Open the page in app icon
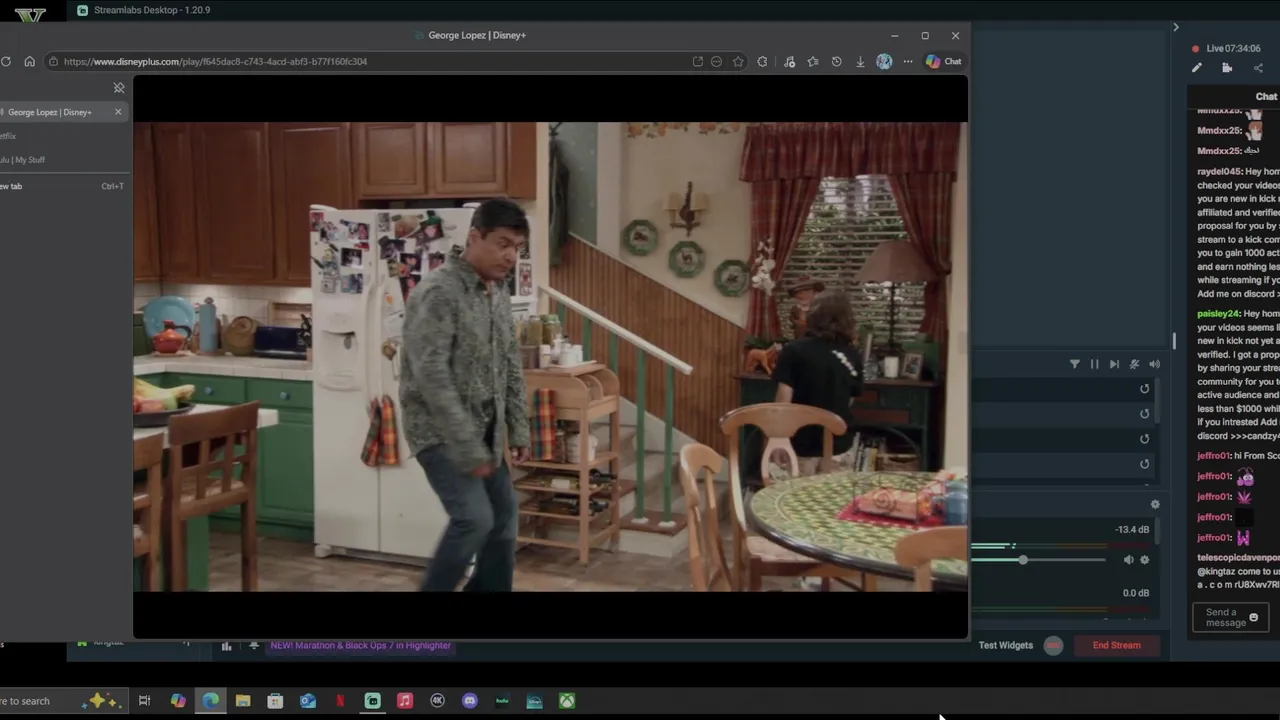Image resolution: width=1280 pixels, height=720 pixels. tap(697, 61)
